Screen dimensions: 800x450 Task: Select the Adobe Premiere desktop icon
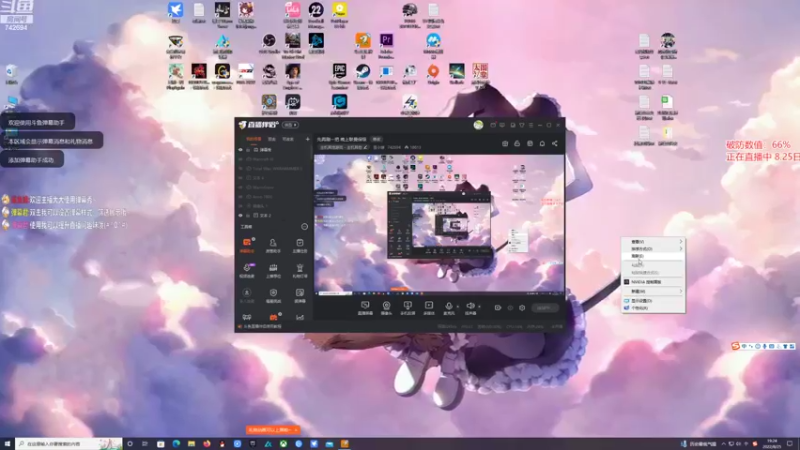(x=386, y=46)
